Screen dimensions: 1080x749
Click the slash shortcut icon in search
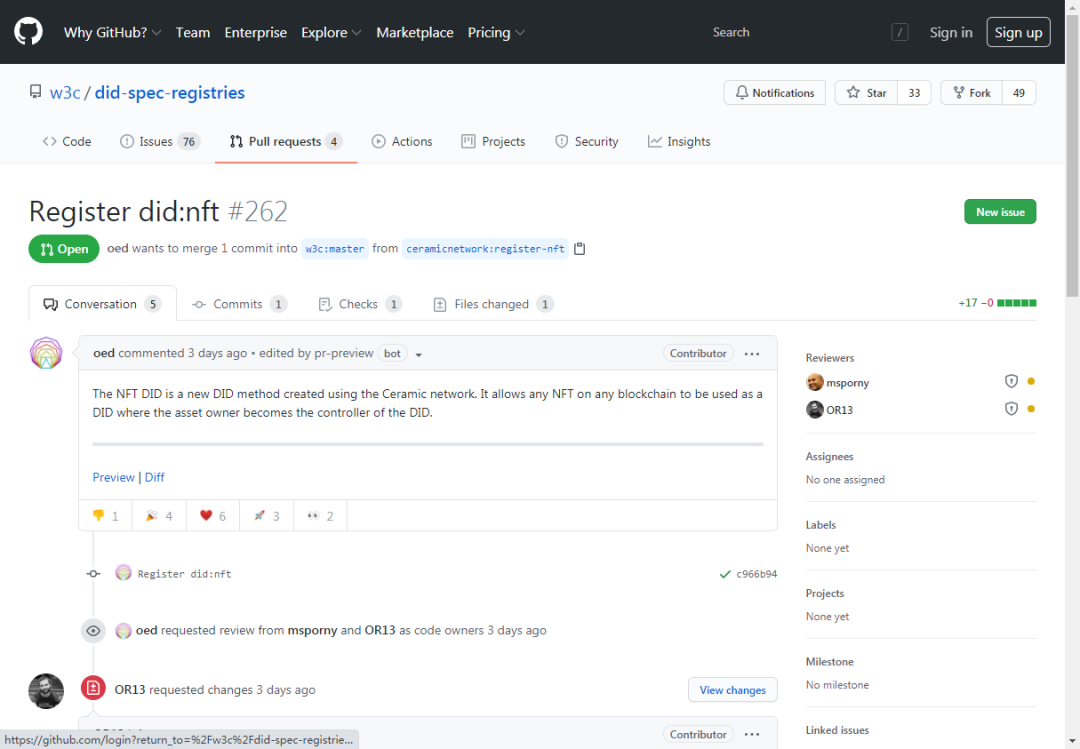tap(900, 32)
